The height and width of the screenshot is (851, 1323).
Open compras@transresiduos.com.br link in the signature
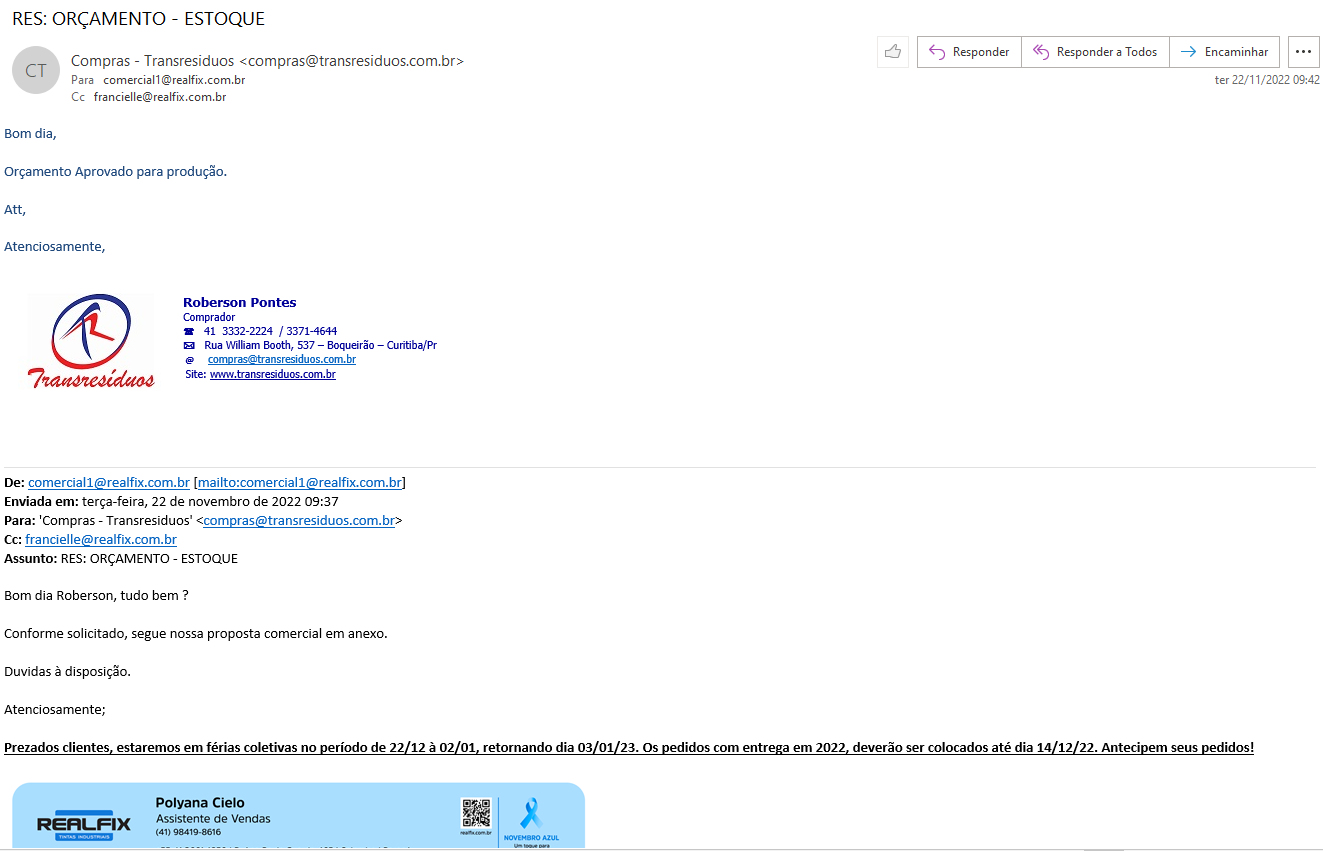(281, 359)
